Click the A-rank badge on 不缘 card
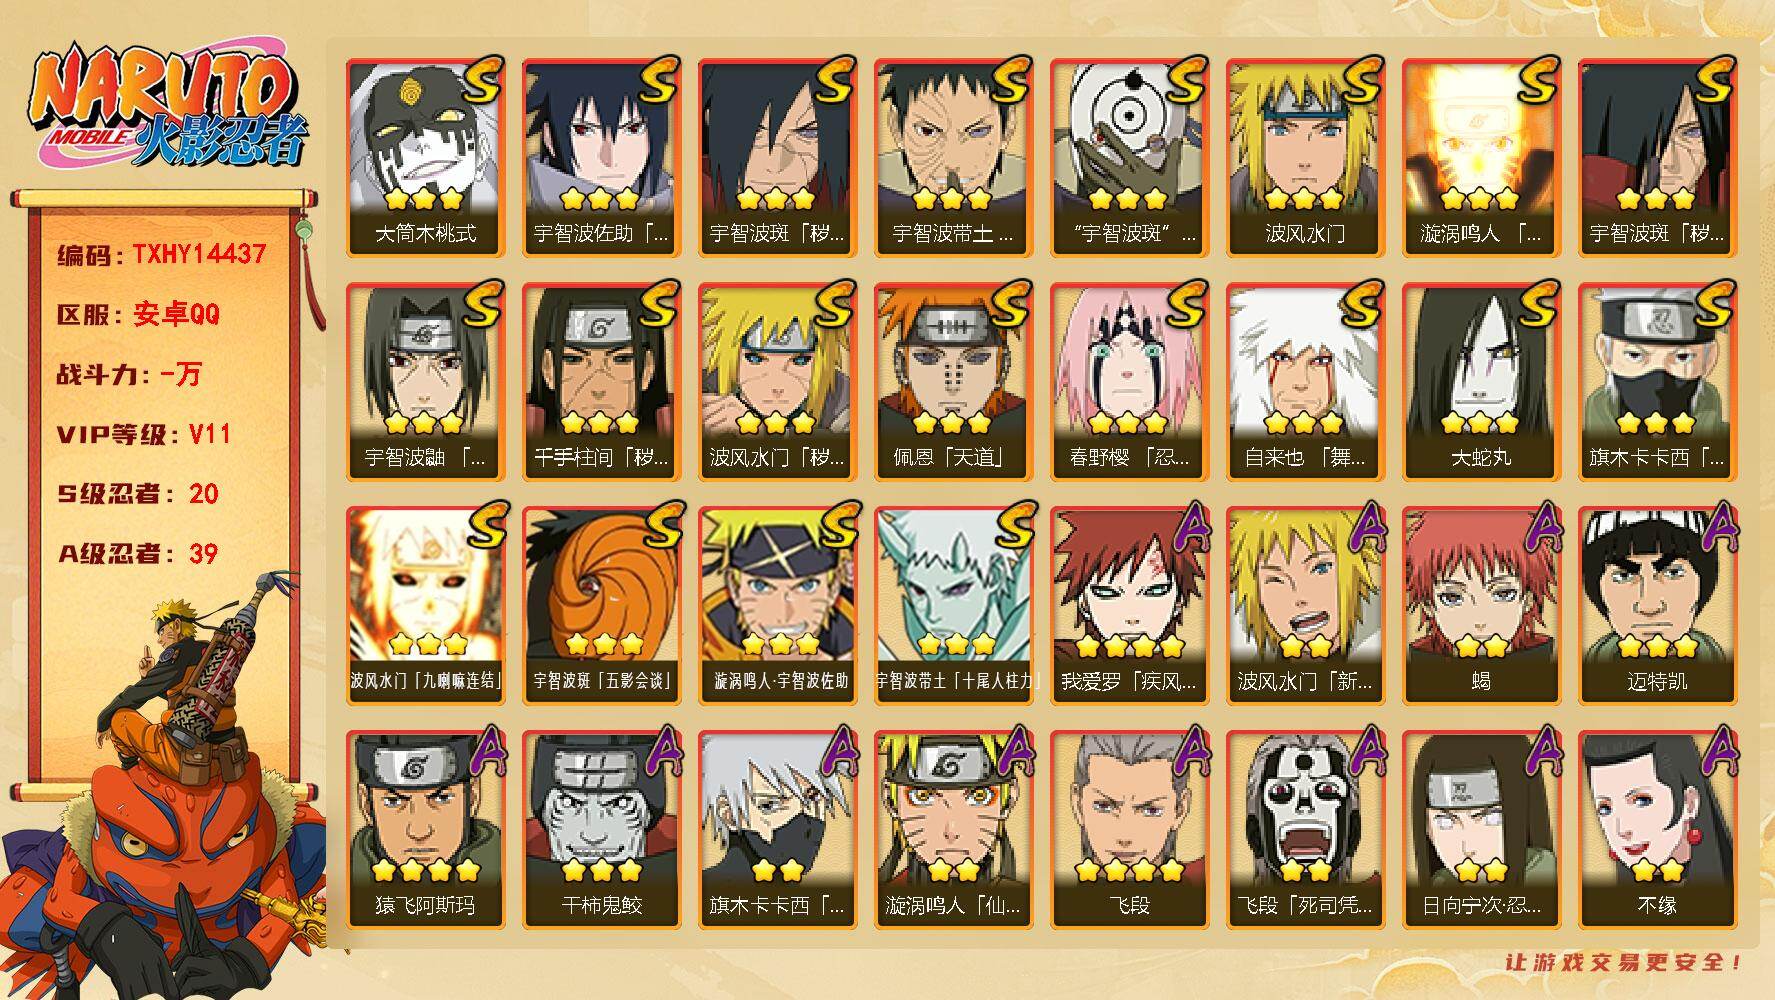Viewport: 1775px width, 1000px height. (1716, 753)
